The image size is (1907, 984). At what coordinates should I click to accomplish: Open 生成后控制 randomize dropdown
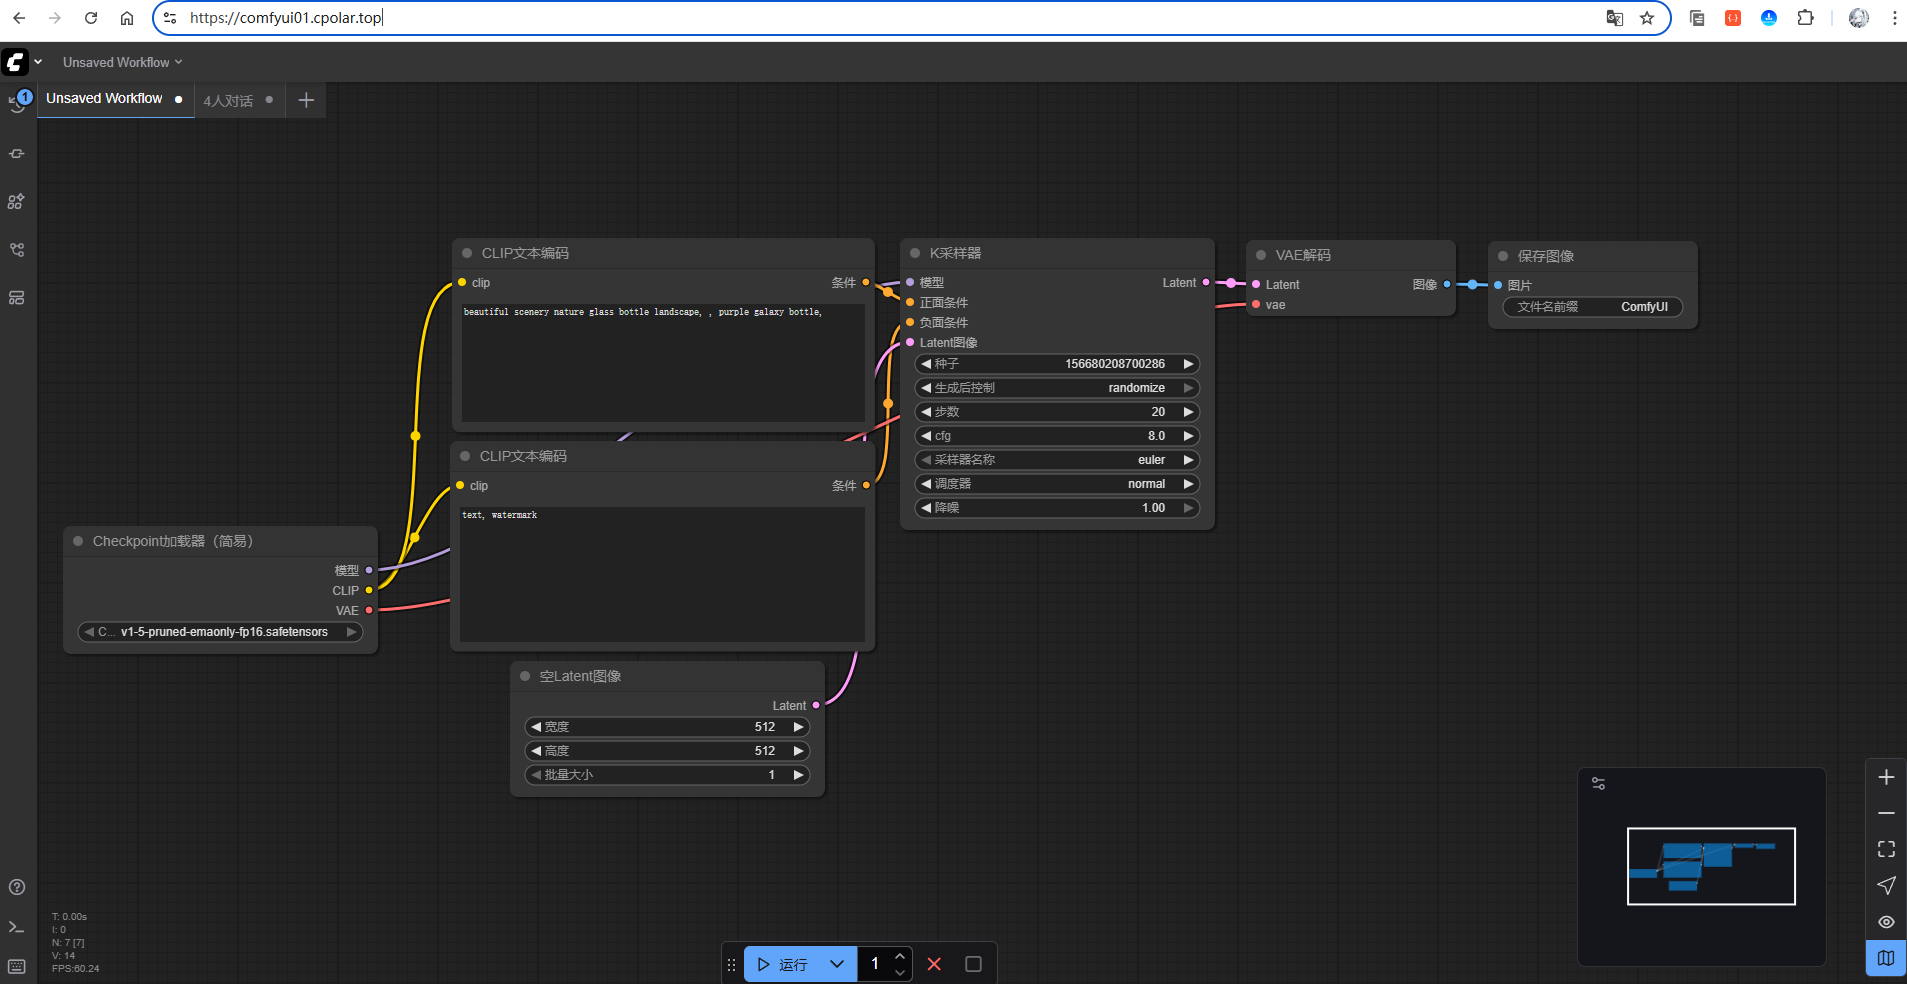(1057, 388)
